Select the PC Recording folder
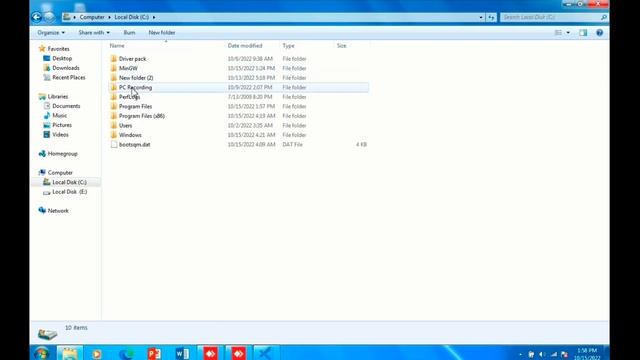Image resolution: width=640 pixels, height=360 pixels. click(x=135, y=87)
